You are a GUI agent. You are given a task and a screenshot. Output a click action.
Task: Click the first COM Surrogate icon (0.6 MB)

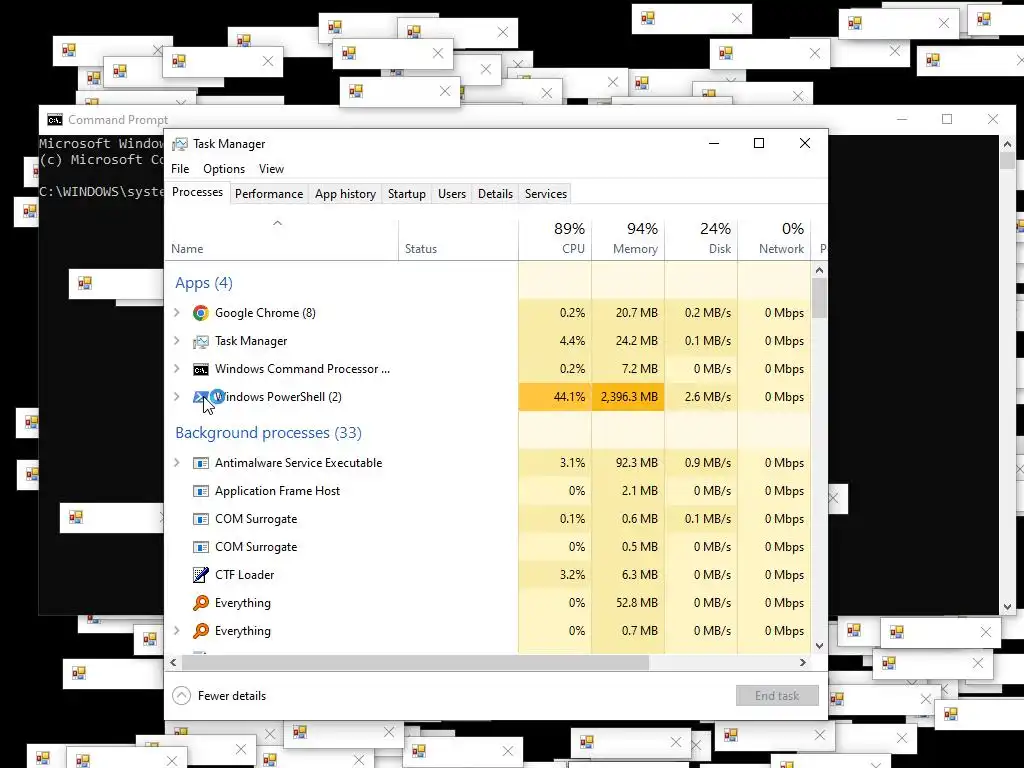coord(200,519)
